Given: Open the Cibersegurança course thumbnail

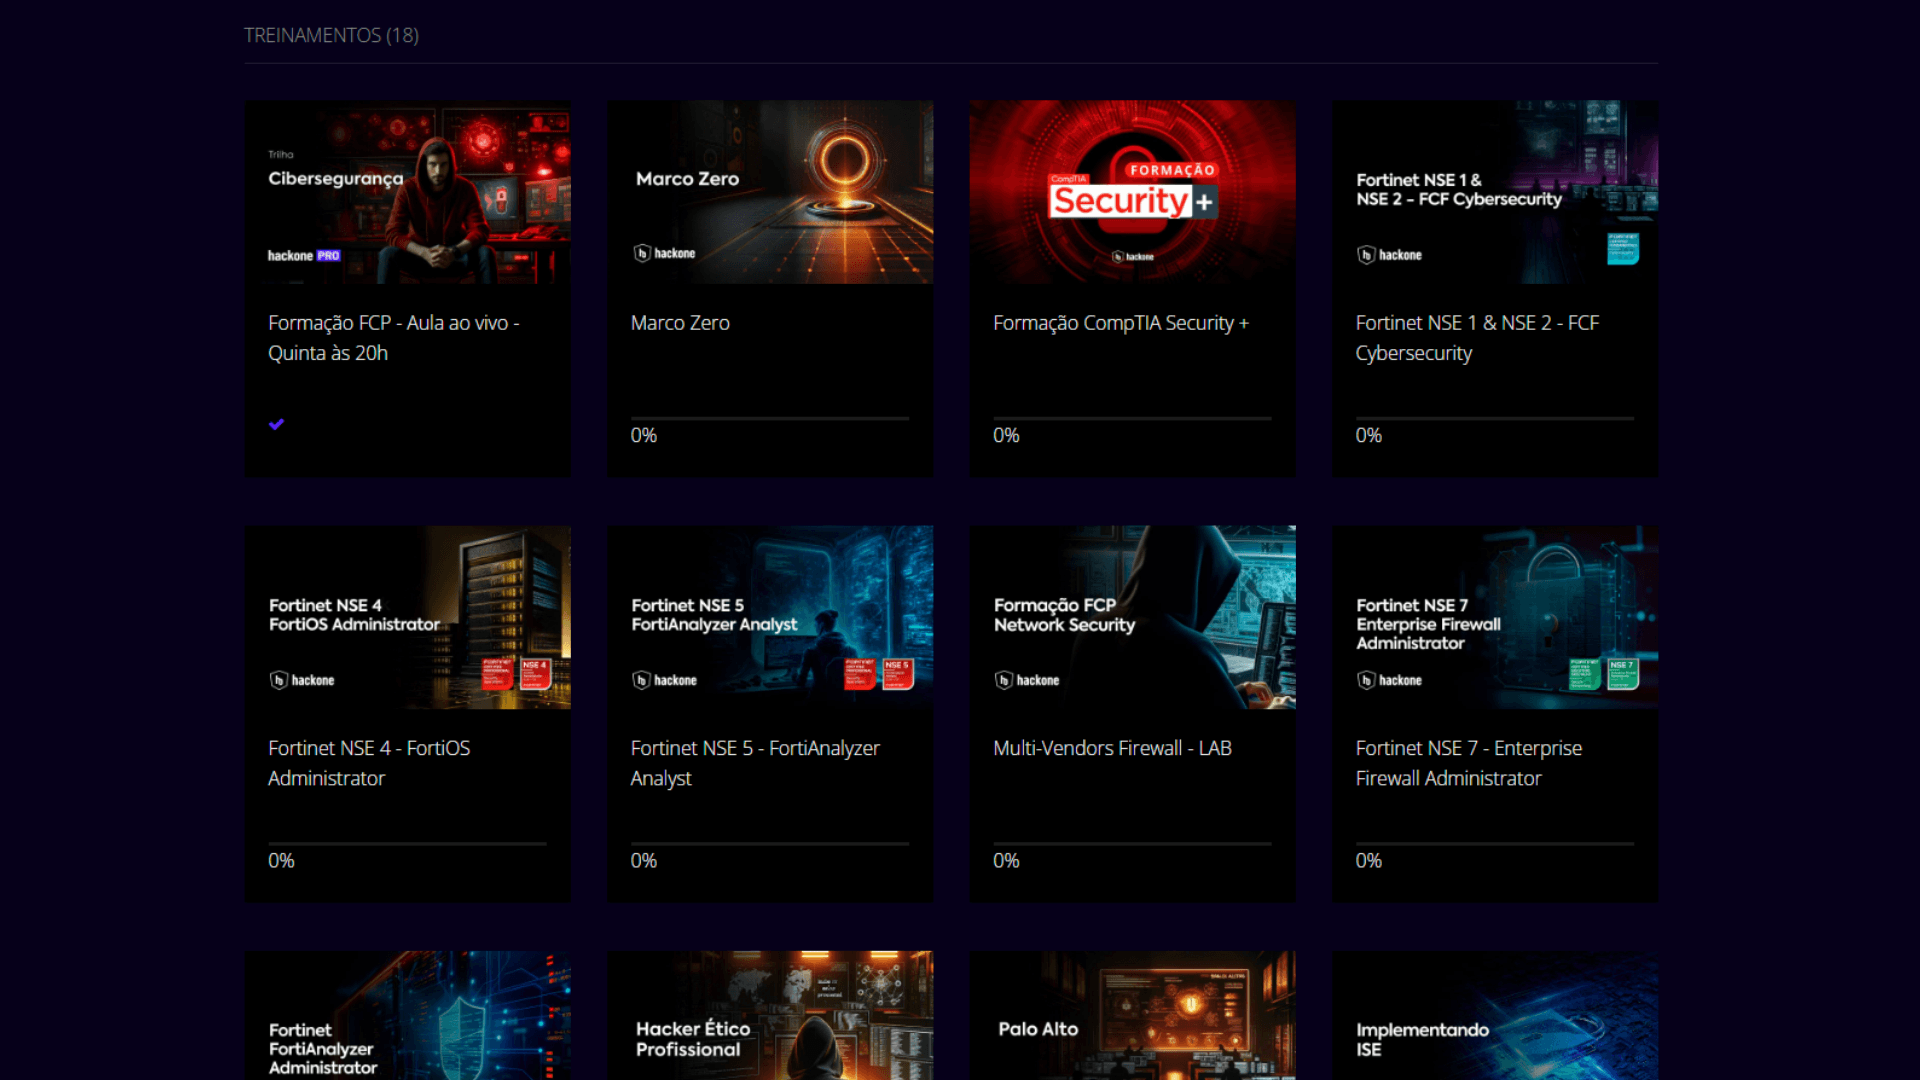Looking at the screenshot, I should (408, 192).
